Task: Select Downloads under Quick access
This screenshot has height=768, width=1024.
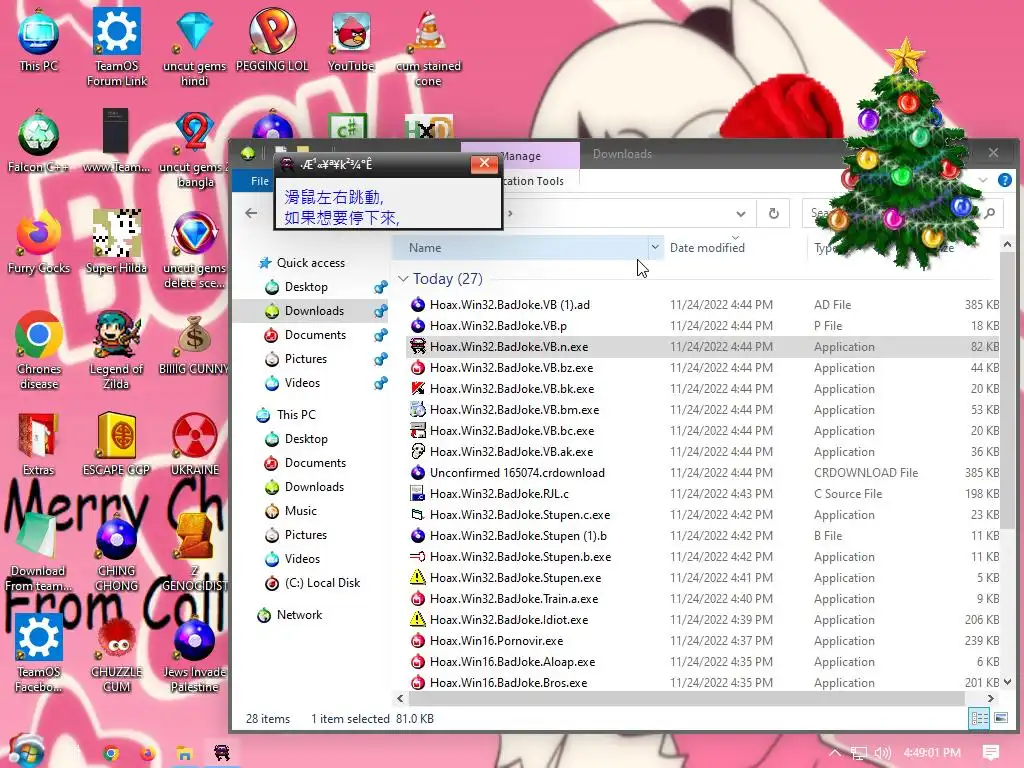Action: pyautogui.click(x=314, y=311)
